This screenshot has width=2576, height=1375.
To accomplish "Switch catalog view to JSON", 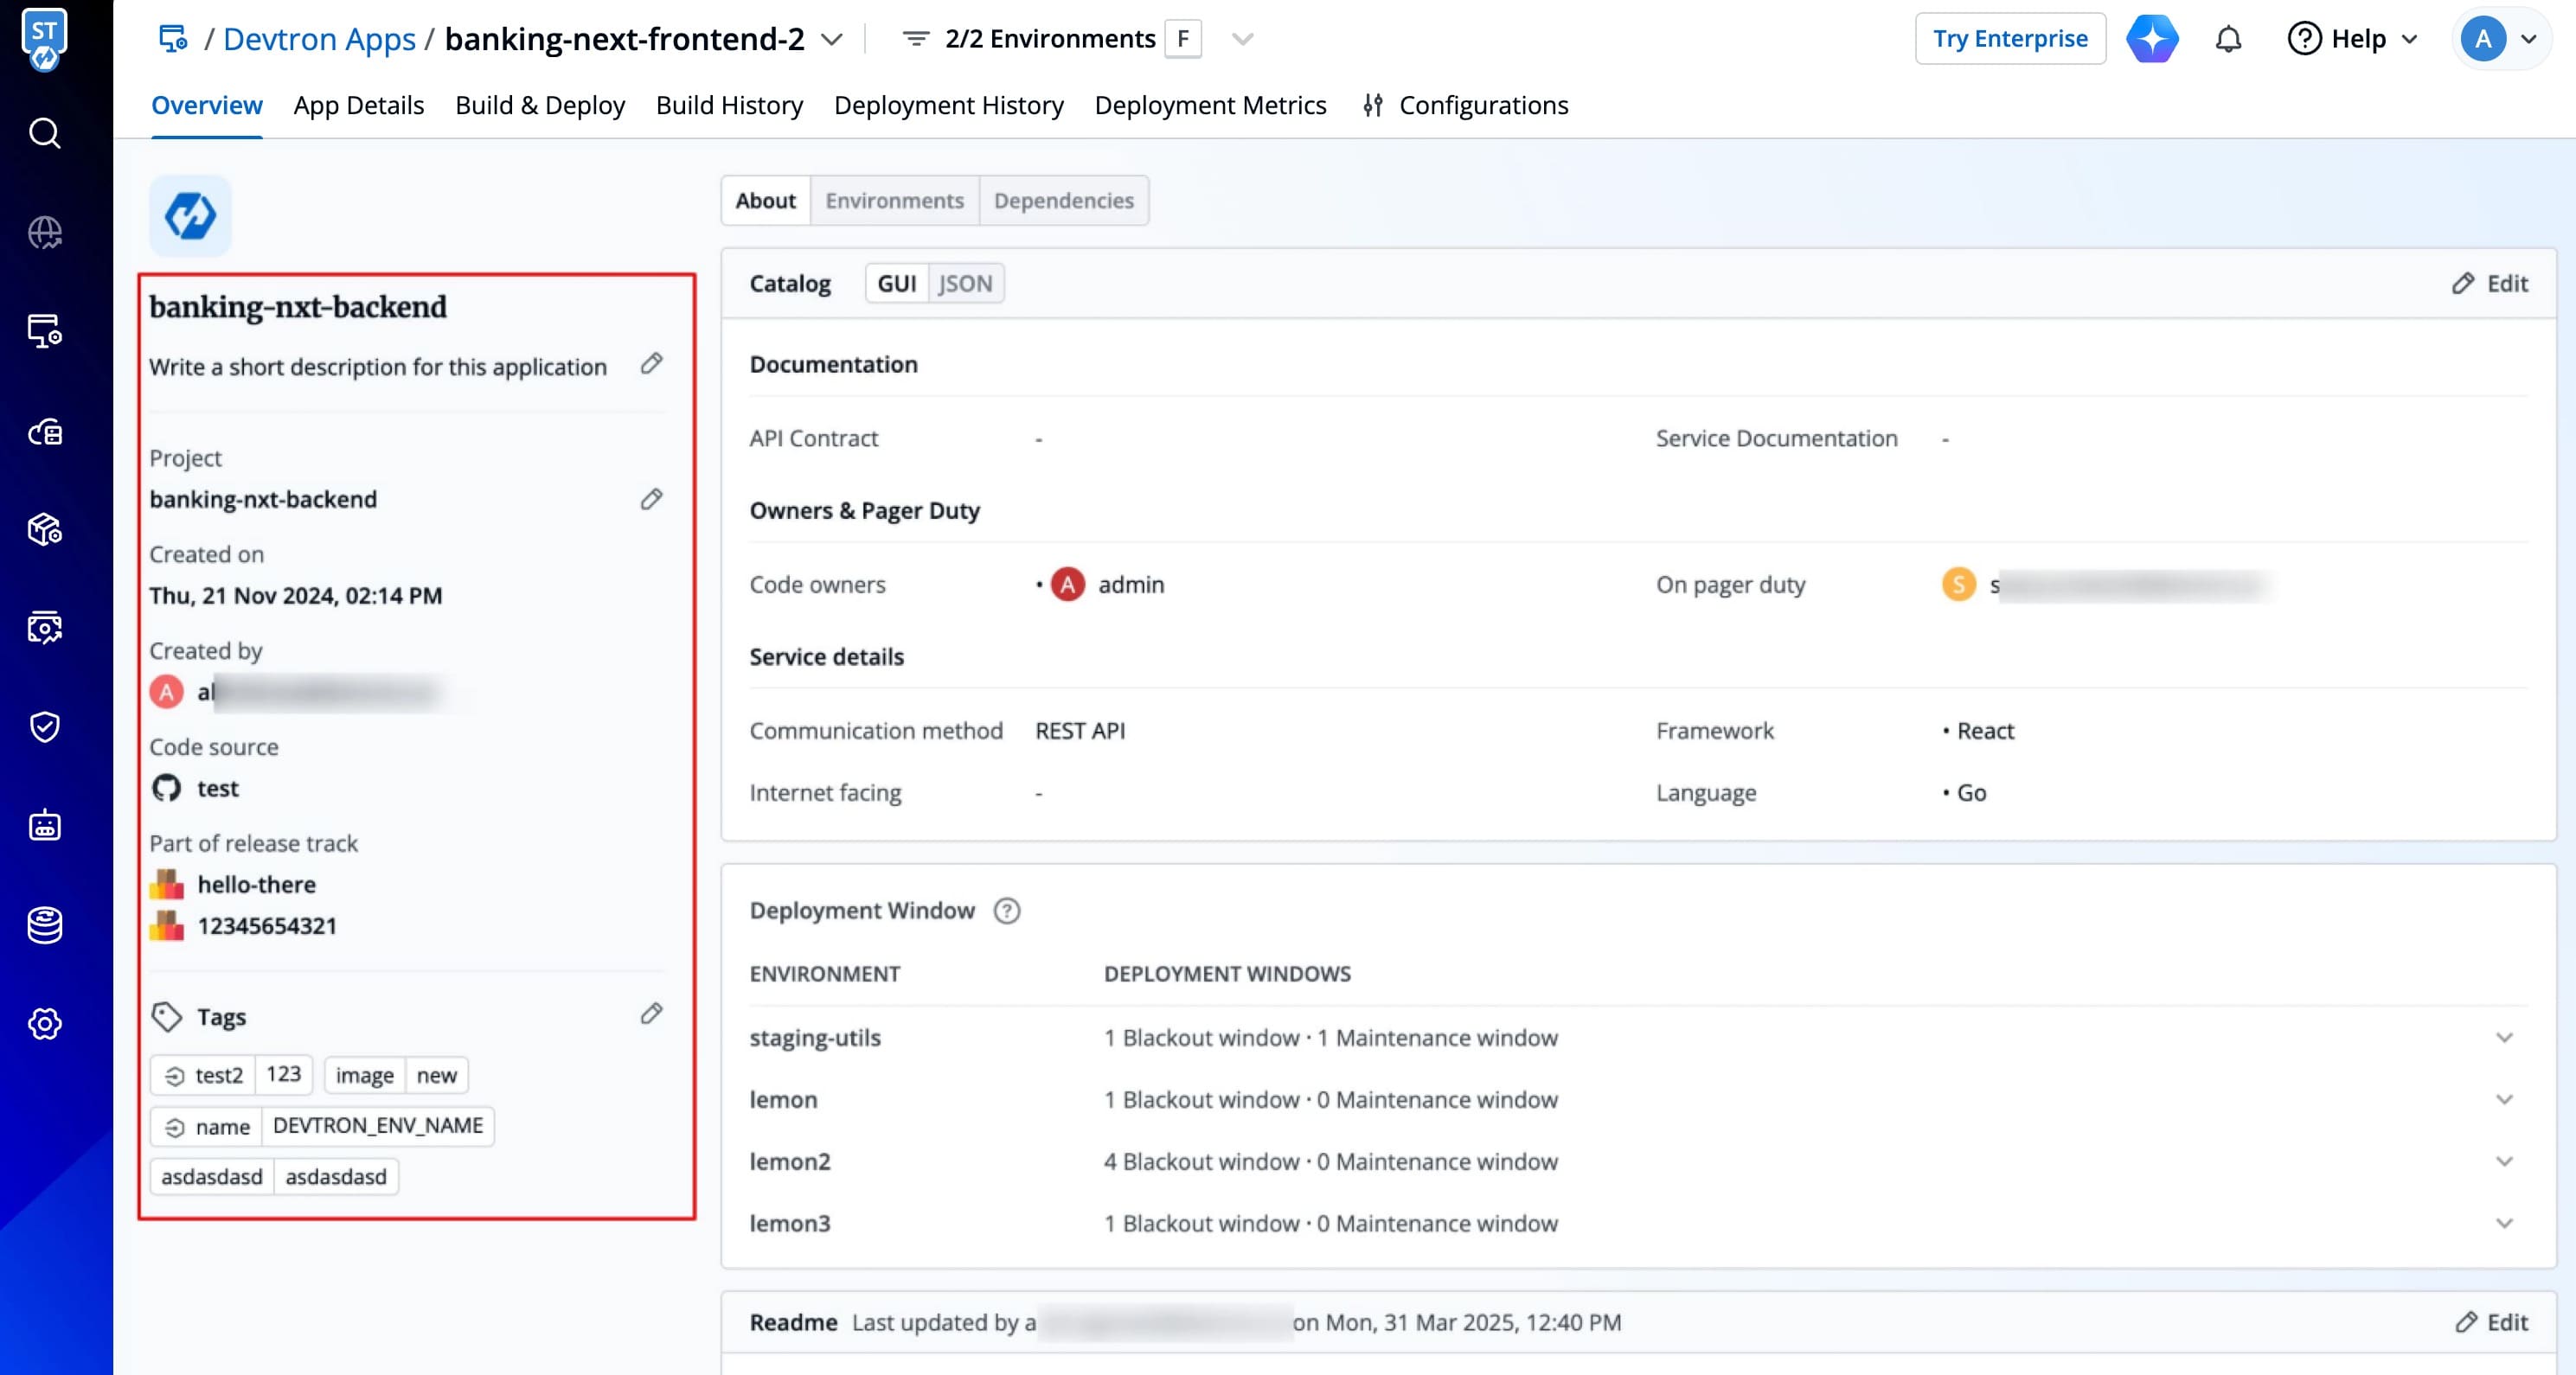I will [x=965, y=284].
